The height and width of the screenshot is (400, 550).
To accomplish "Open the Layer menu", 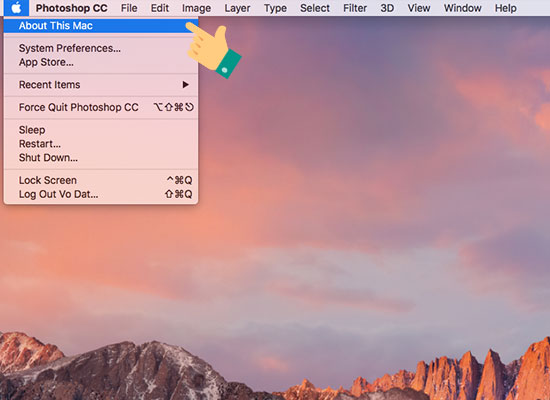I will click(237, 8).
